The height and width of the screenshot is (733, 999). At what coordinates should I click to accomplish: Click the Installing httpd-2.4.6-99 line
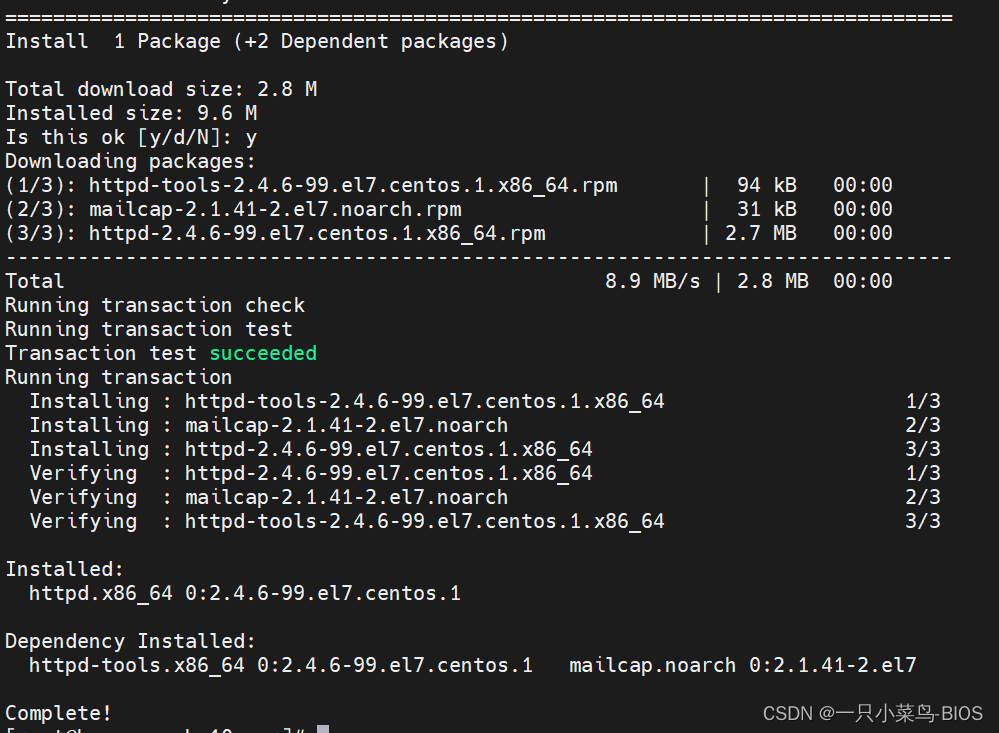click(485, 449)
